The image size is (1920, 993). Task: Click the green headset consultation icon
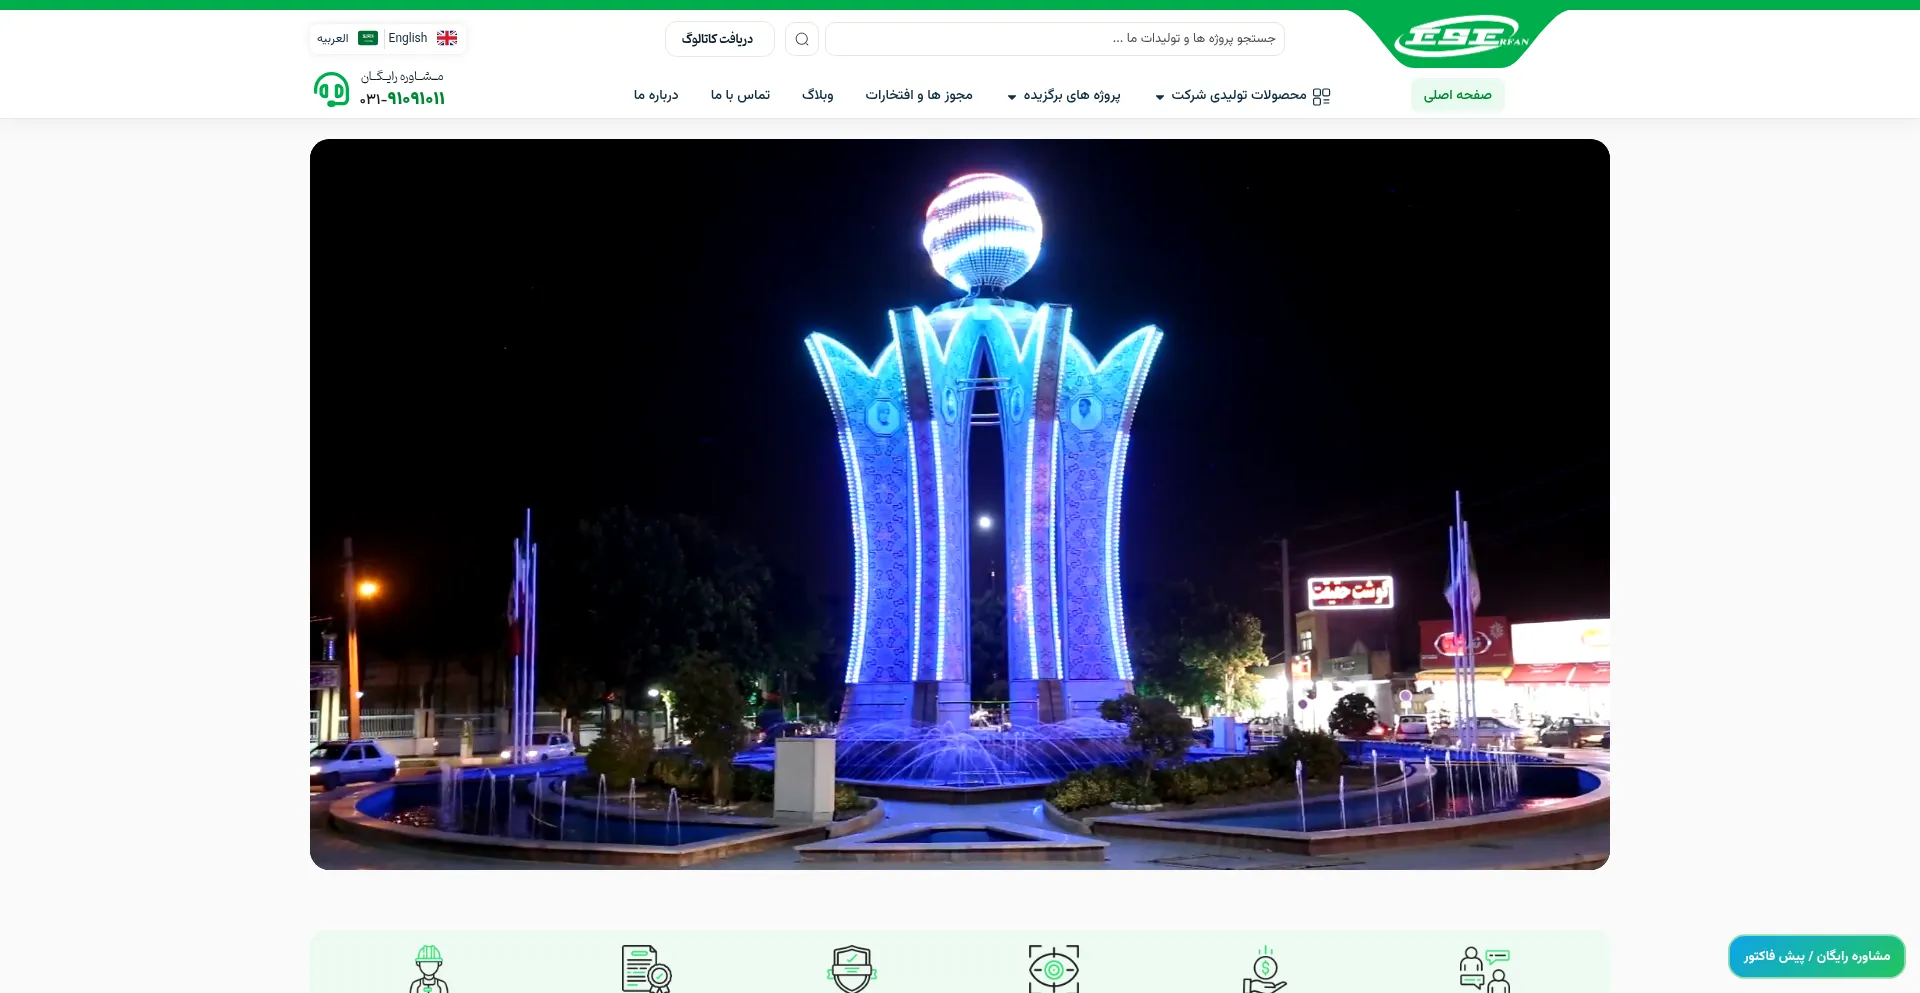coord(331,90)
